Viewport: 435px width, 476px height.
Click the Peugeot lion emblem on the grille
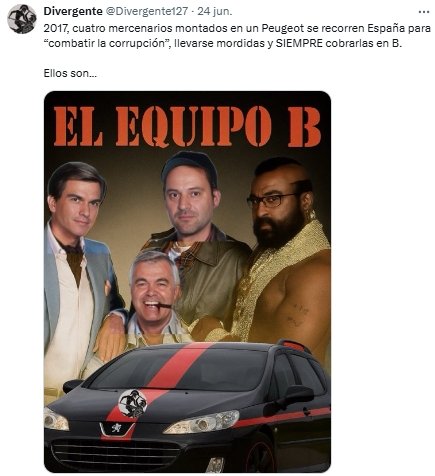(117, 427)
